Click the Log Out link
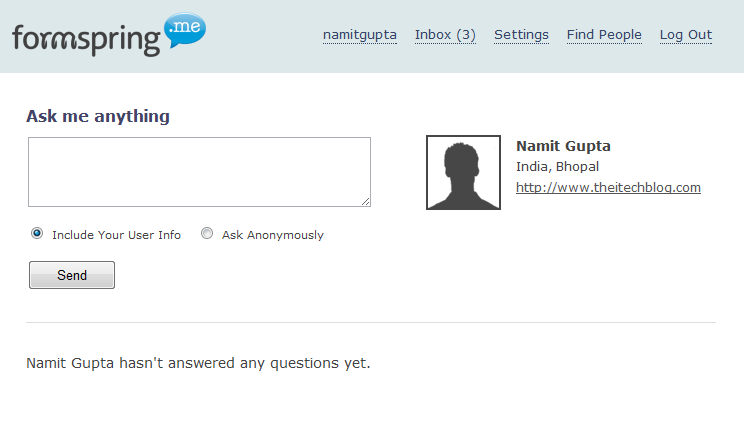 (686, 35)
